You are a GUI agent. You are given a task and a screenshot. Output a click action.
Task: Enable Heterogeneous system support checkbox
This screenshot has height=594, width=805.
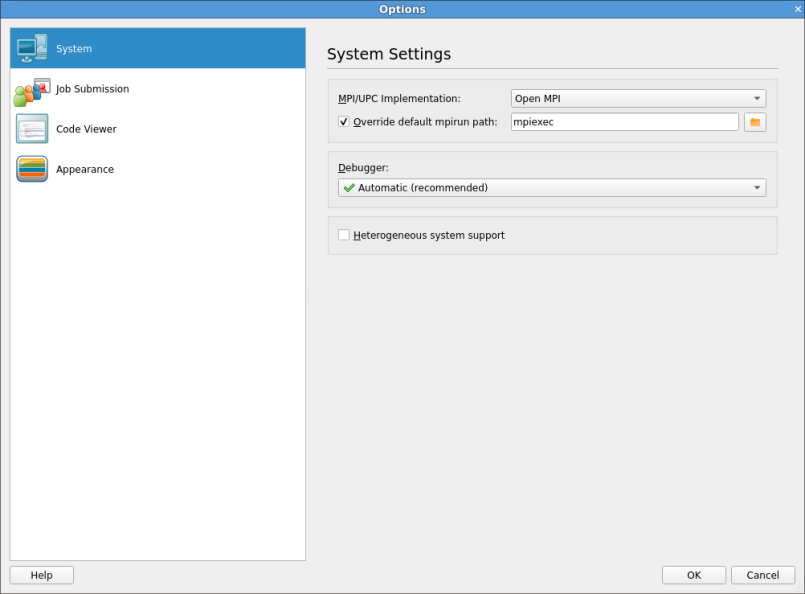click(x=344, y=235)
